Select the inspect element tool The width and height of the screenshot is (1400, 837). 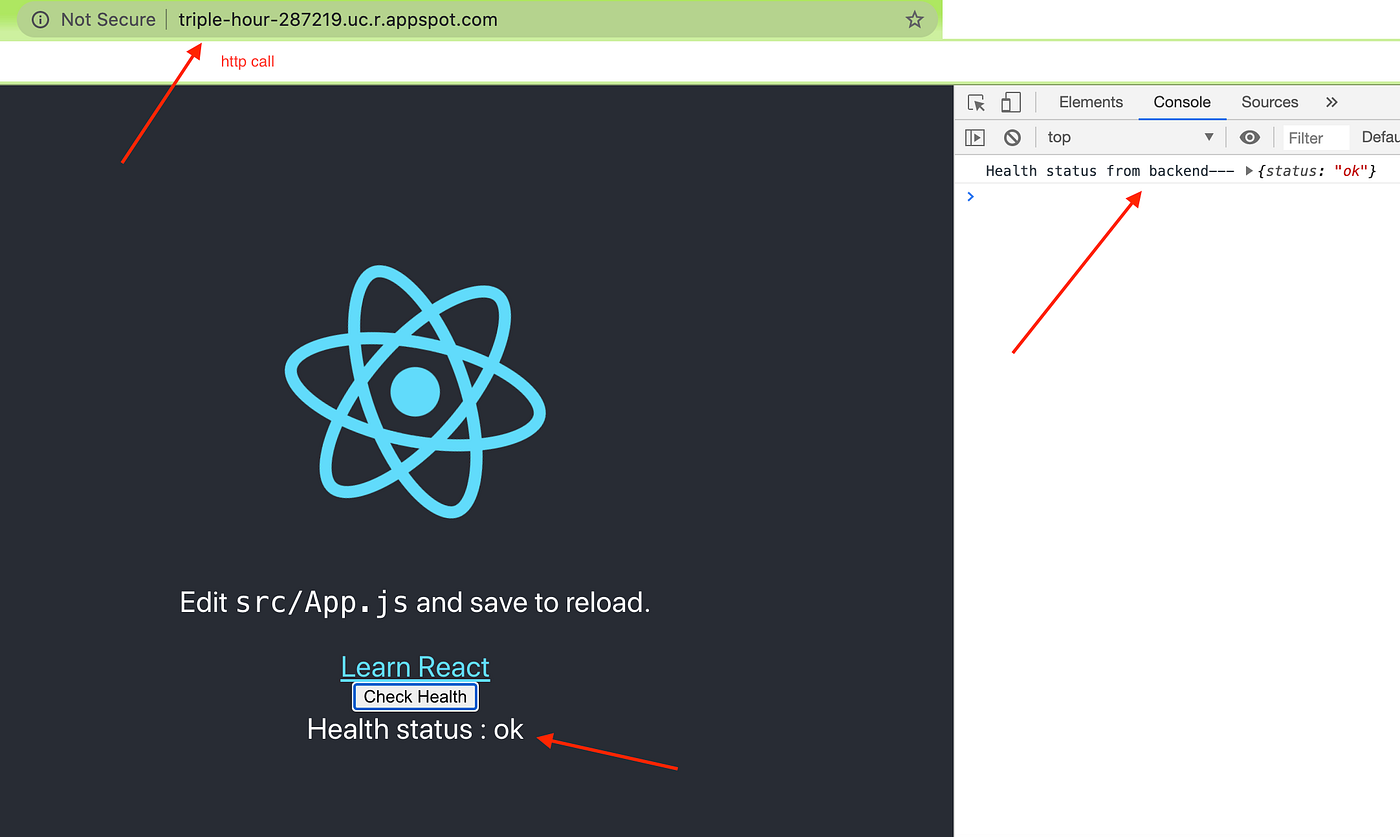975,102
